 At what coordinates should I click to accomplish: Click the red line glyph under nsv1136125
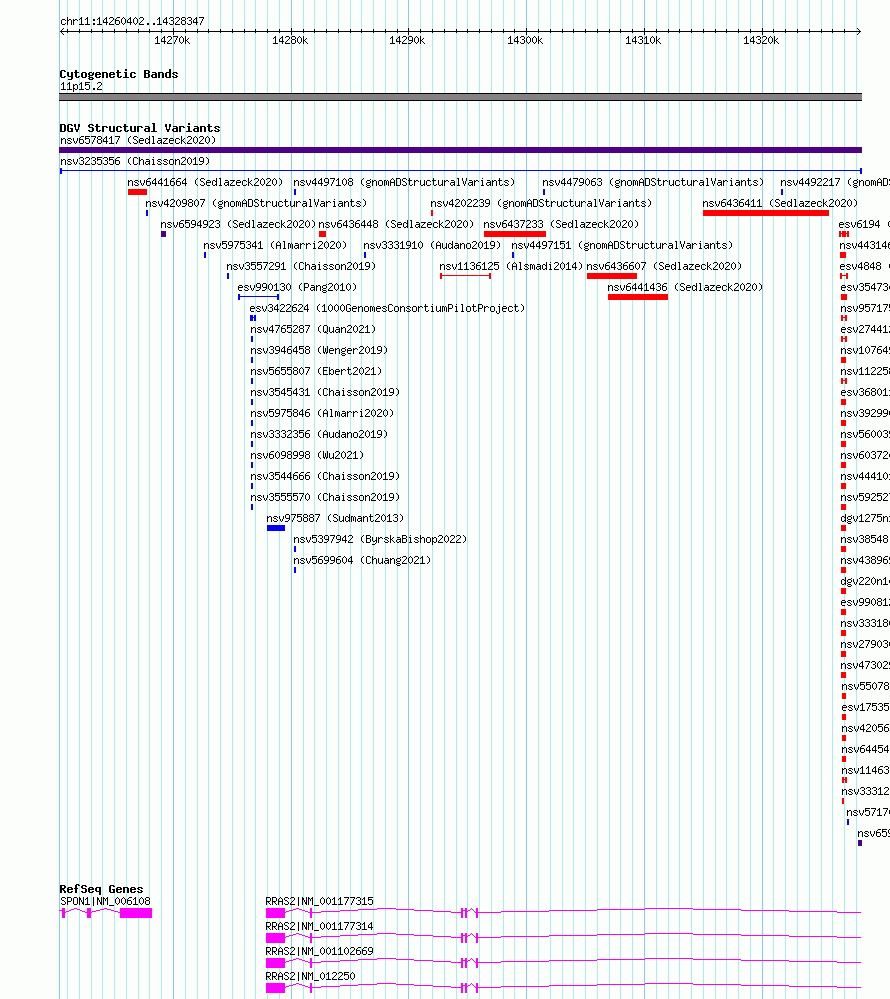(465, 276)
